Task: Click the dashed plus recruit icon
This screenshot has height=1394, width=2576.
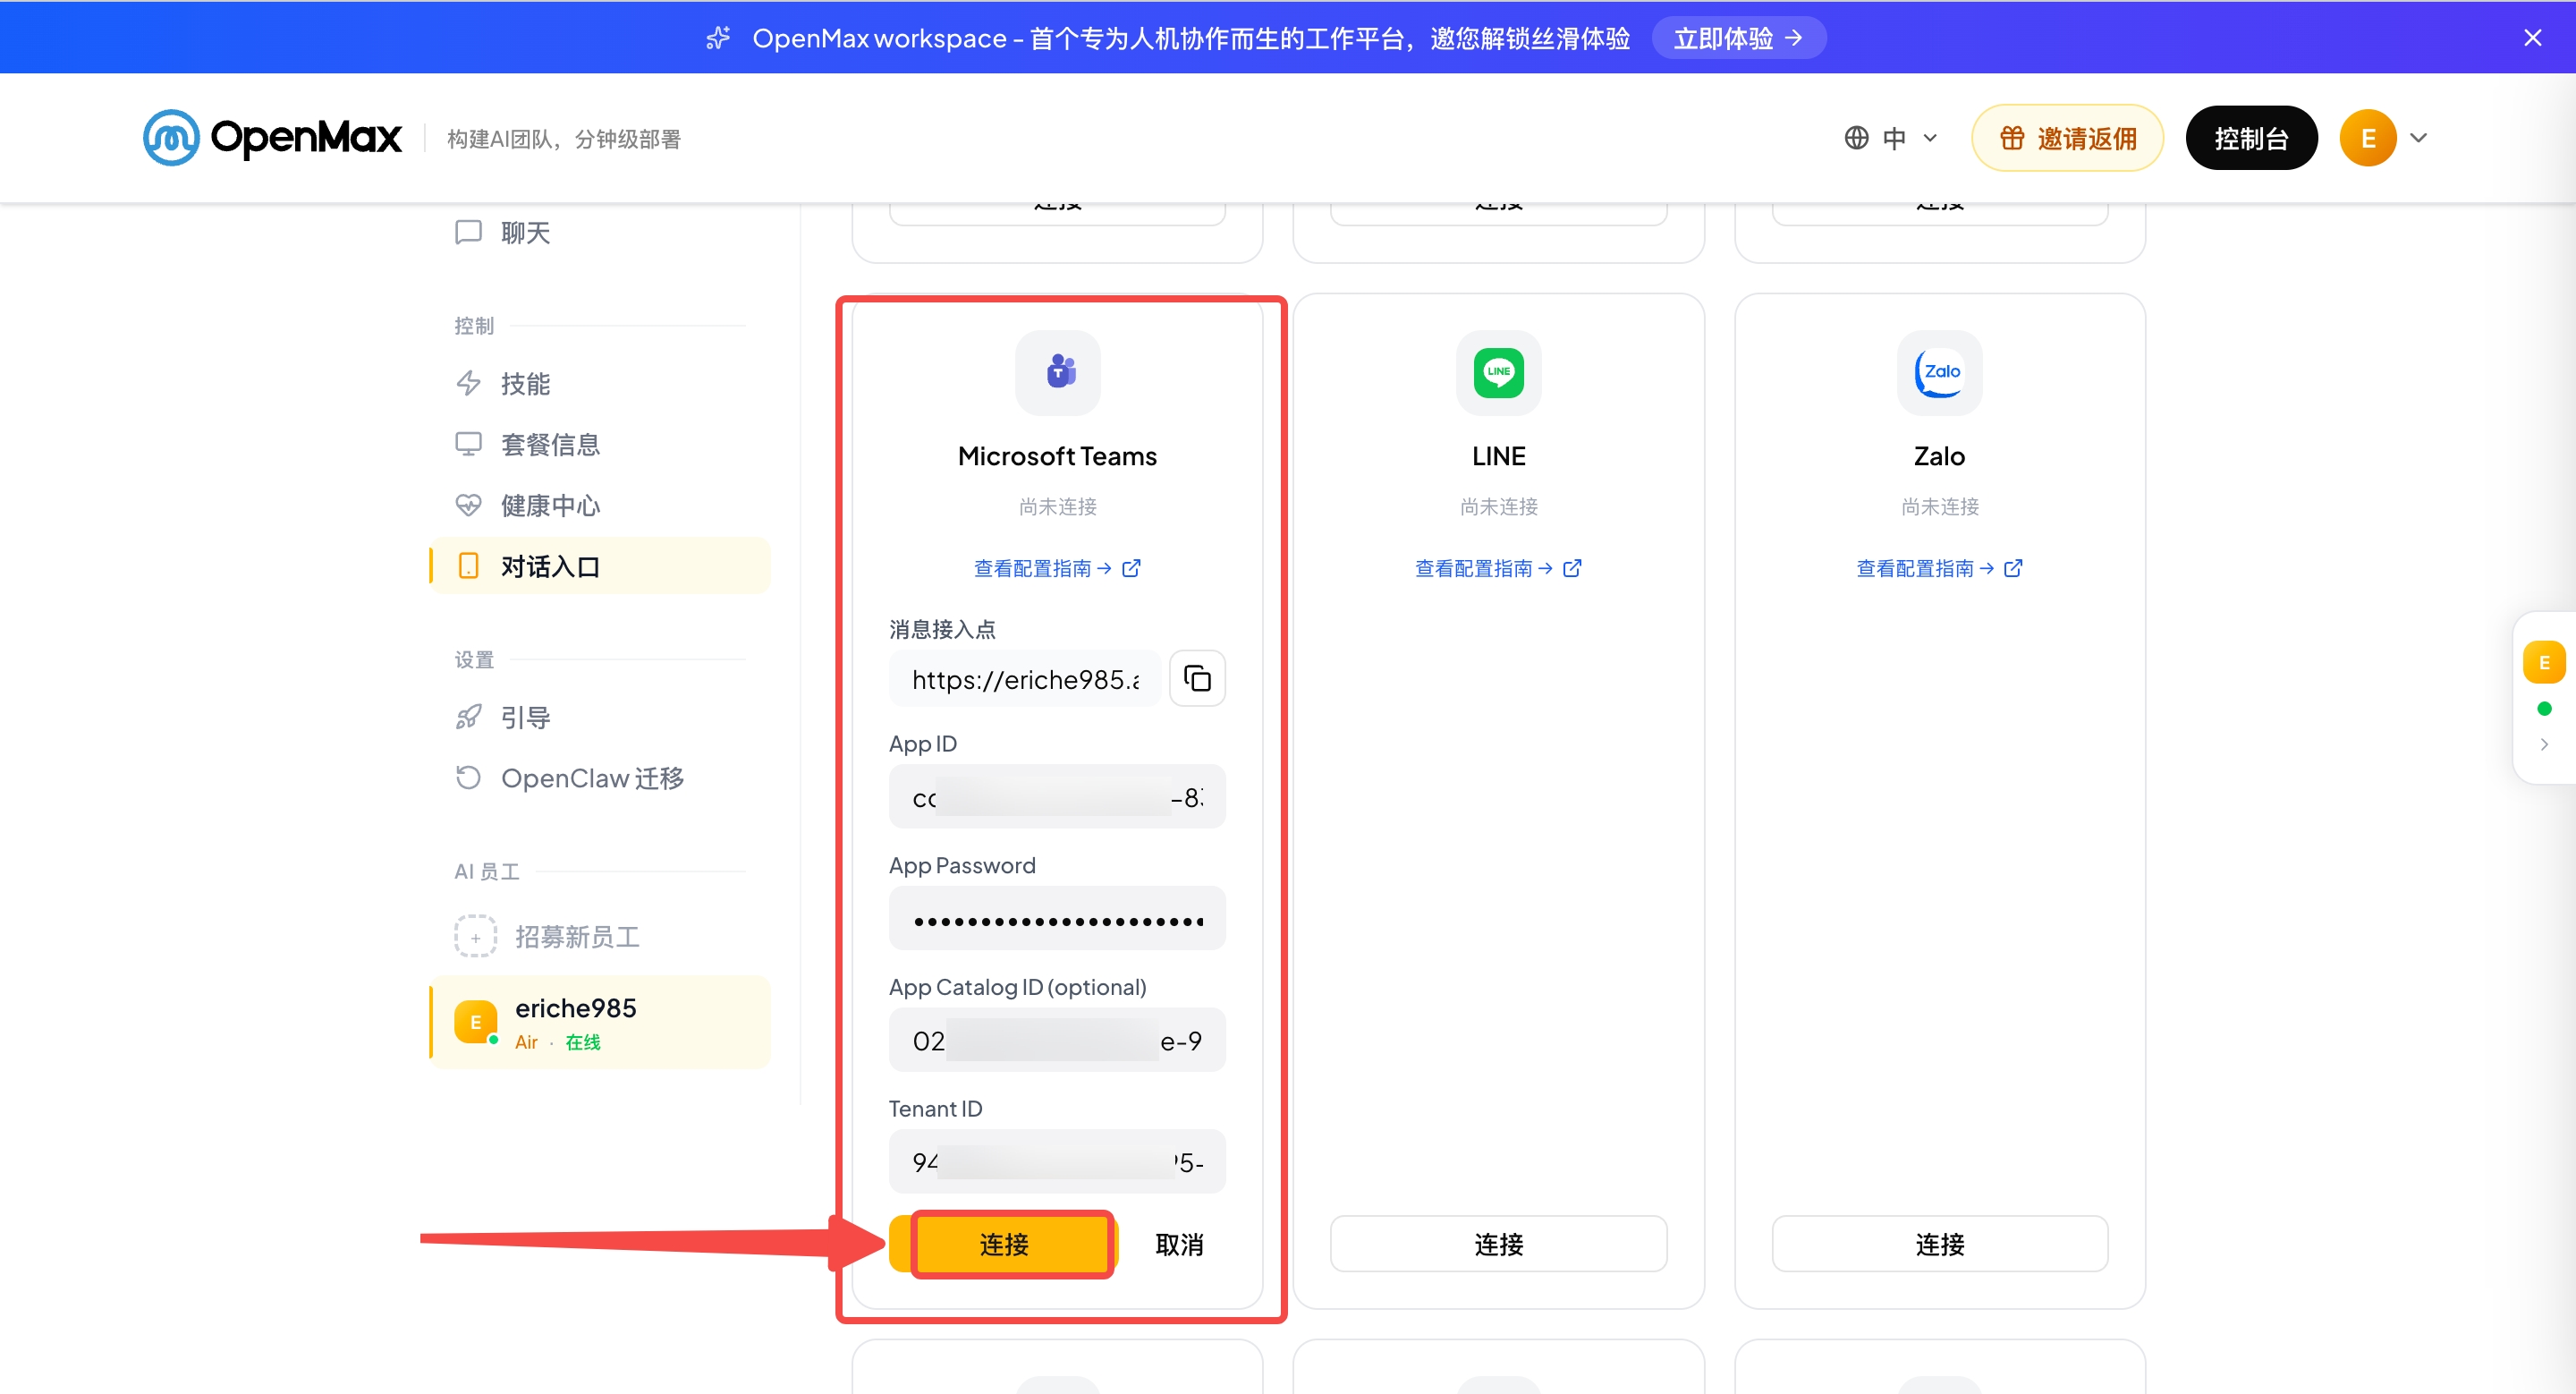Action: pos(475,937)
